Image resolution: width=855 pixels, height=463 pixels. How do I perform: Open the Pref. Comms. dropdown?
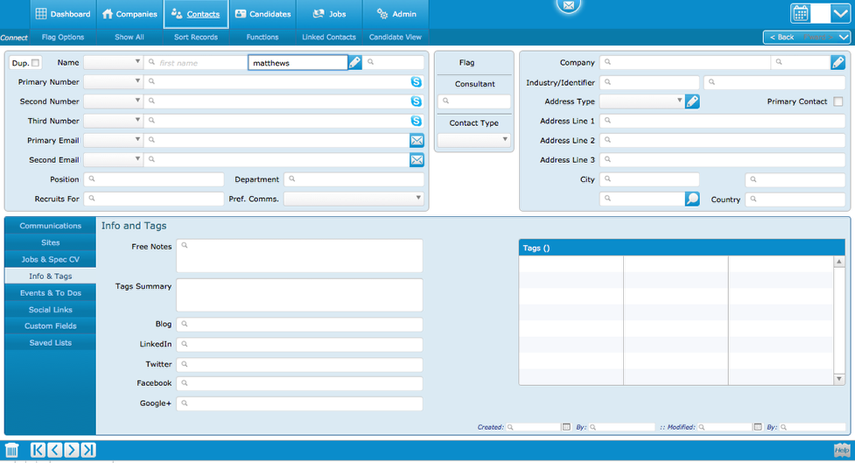point(353,199)
